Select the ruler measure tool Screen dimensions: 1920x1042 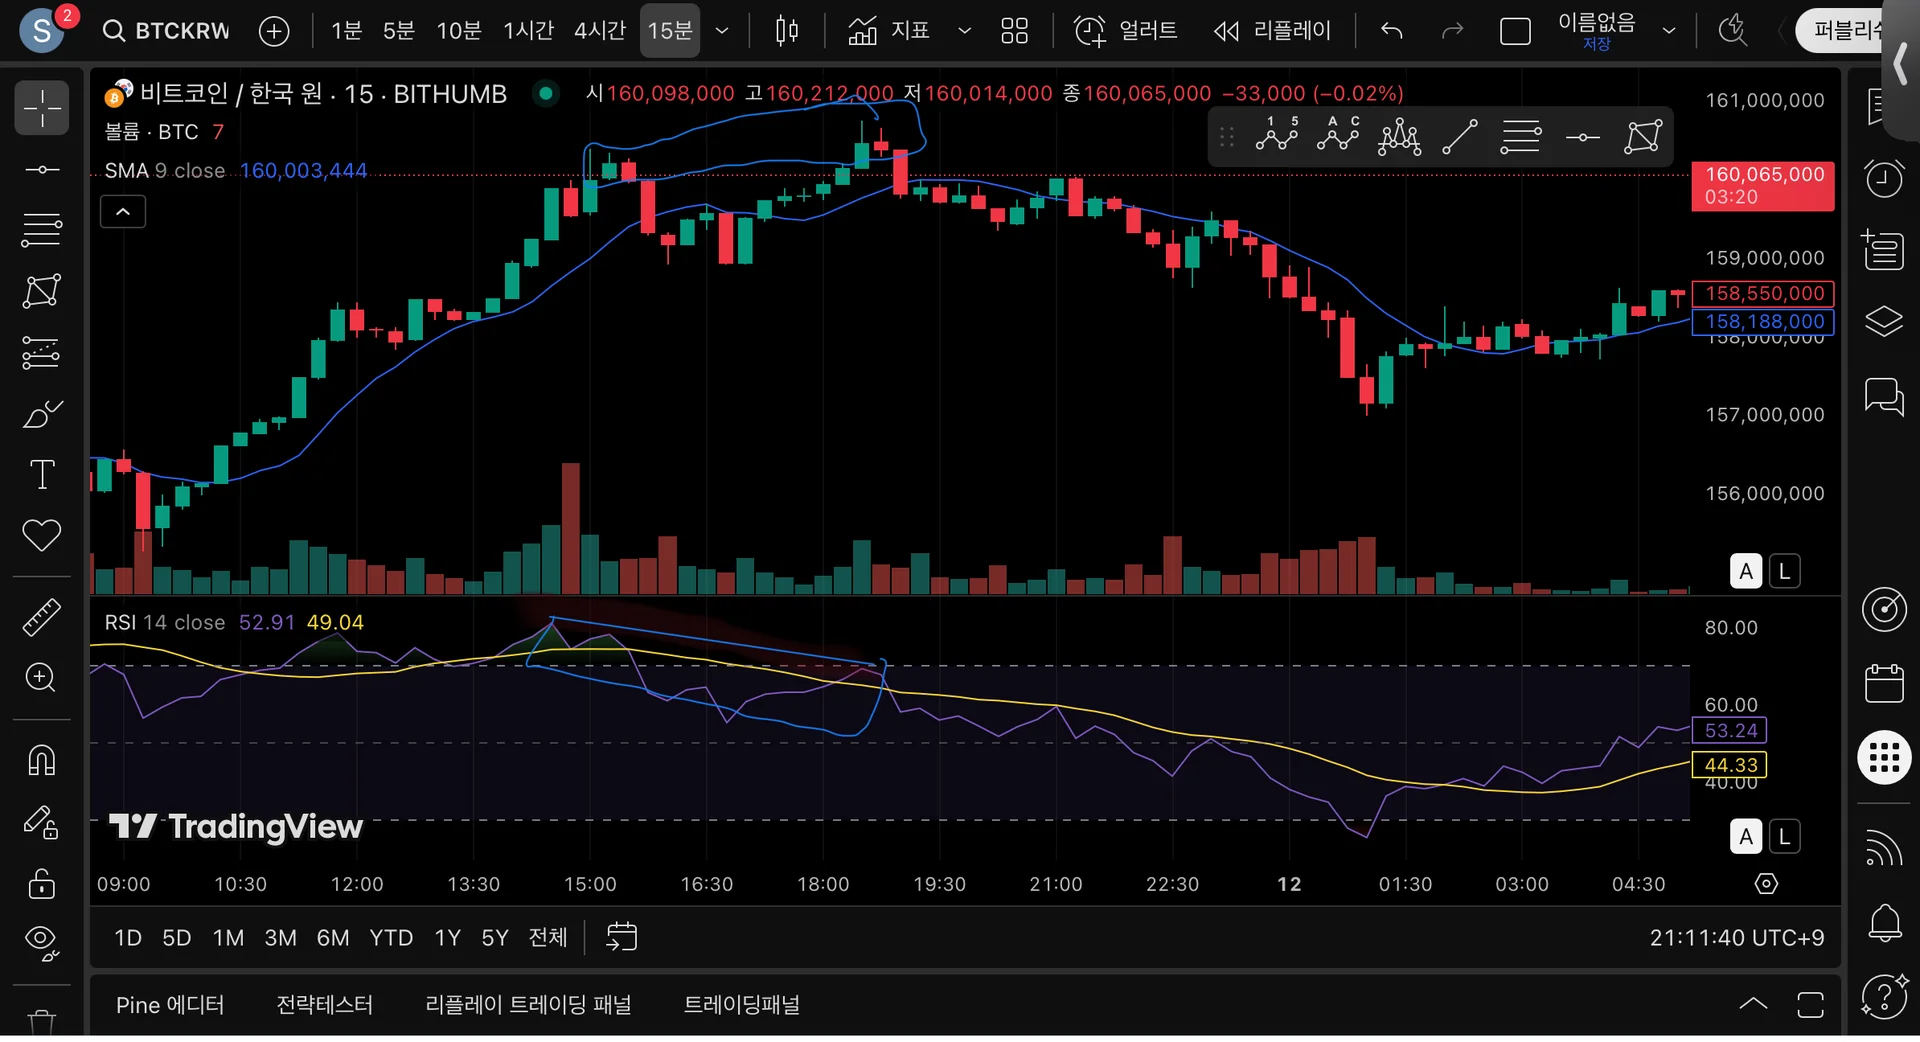click(42, 617)
